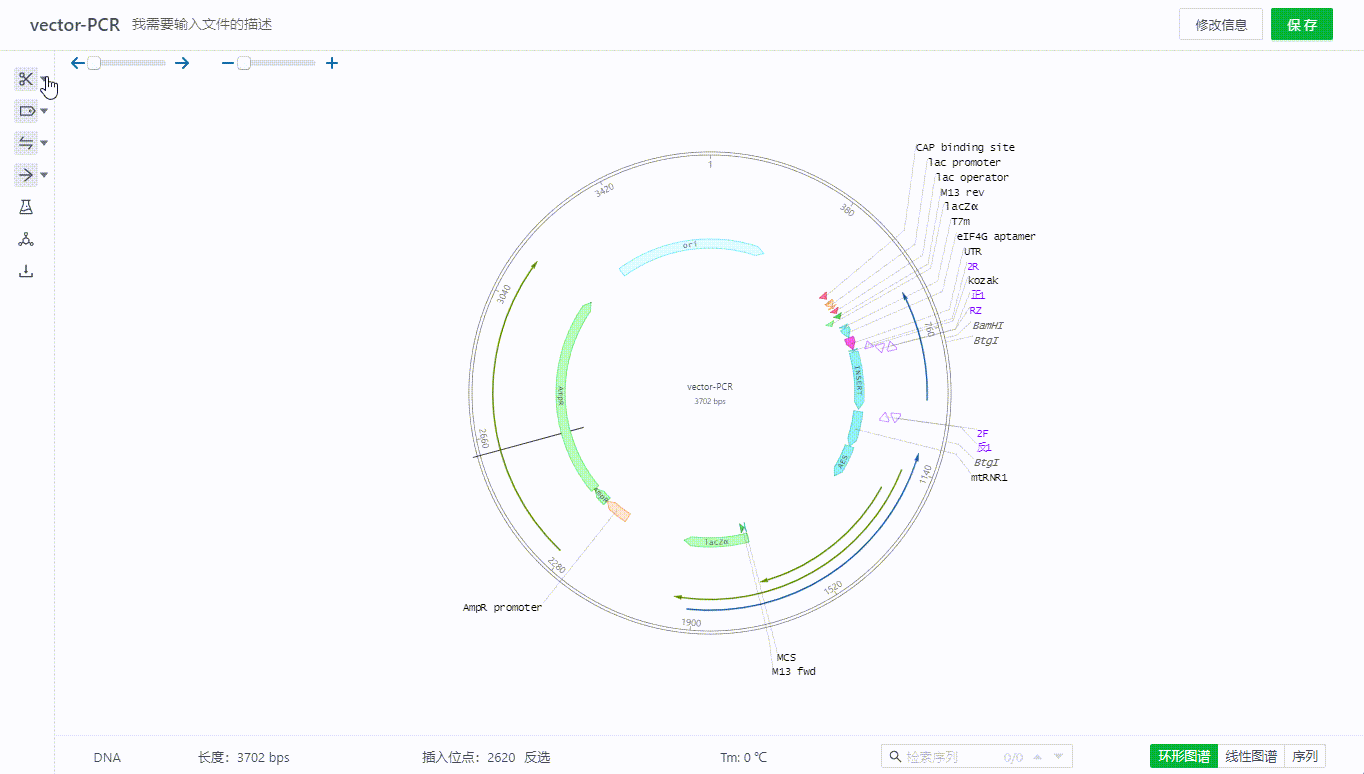Switch to the 序列 sequence view
This screenshot has height=774, width=1364.
(1305, 756)
